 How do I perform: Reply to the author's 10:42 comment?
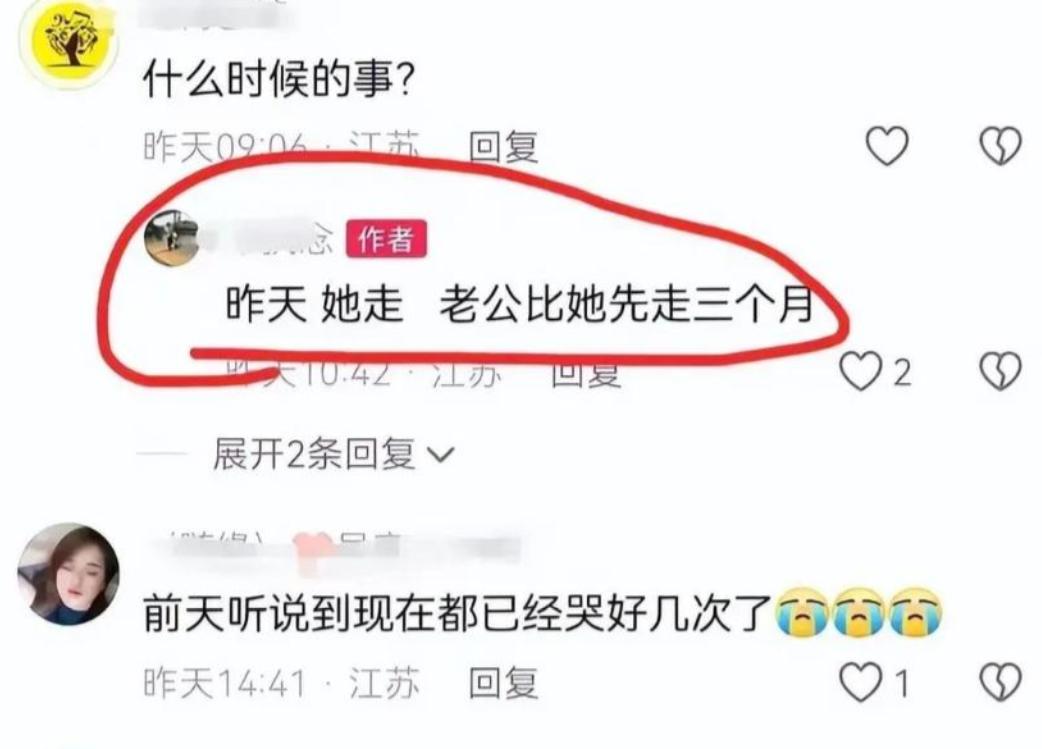tap(586, 374)
